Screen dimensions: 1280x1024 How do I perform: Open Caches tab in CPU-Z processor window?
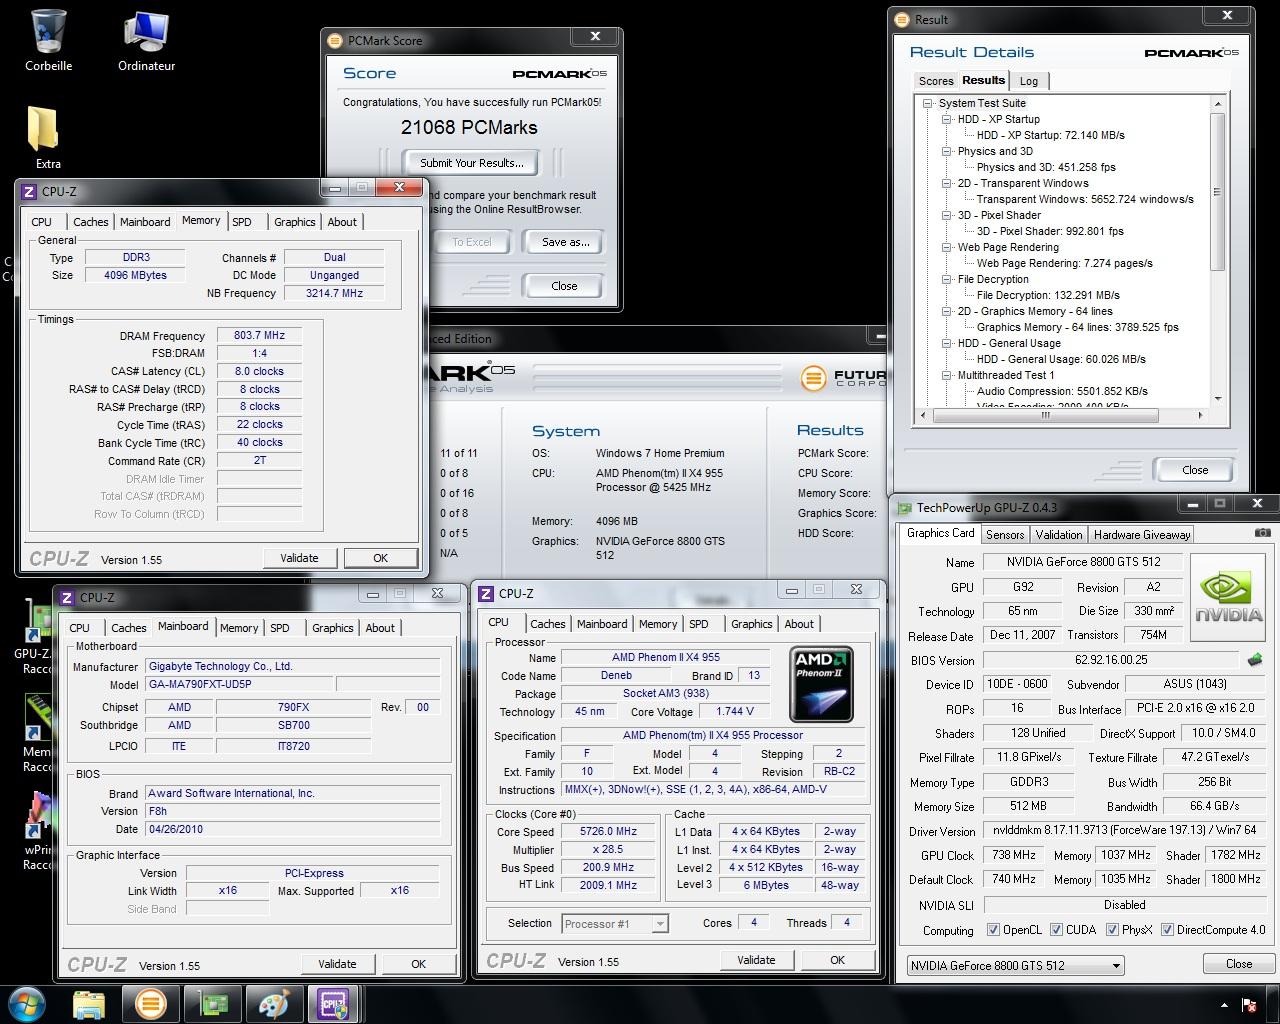coord(547,624)
